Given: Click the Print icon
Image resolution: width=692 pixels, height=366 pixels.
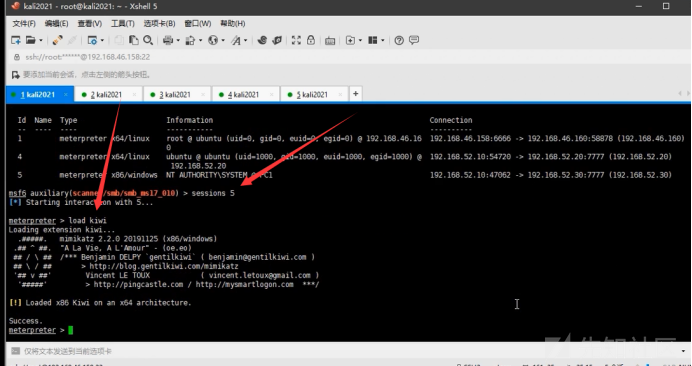Looking at the screenshot, I should pyautogui.click(x=168, y=41).
